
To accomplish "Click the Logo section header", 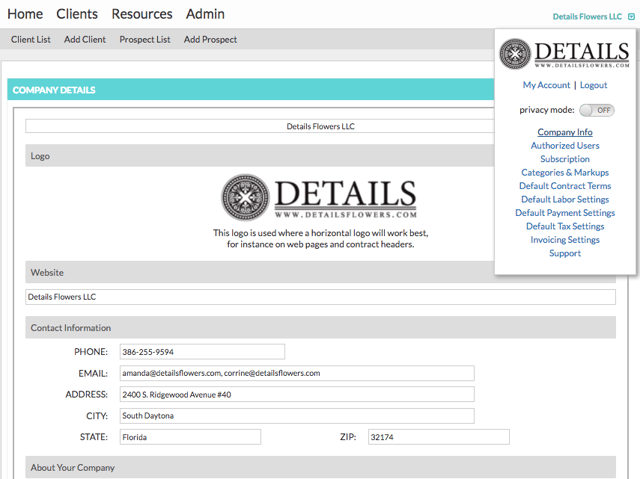I will click(260, 155).
